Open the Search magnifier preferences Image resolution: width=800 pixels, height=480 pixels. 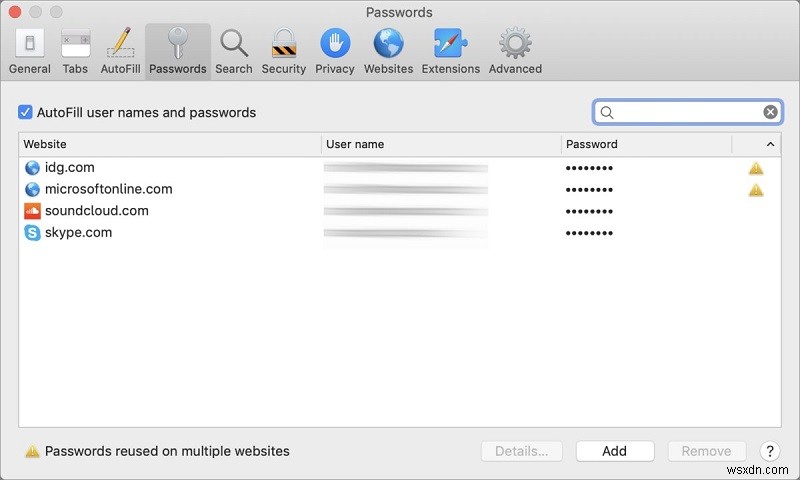[234, 52]
